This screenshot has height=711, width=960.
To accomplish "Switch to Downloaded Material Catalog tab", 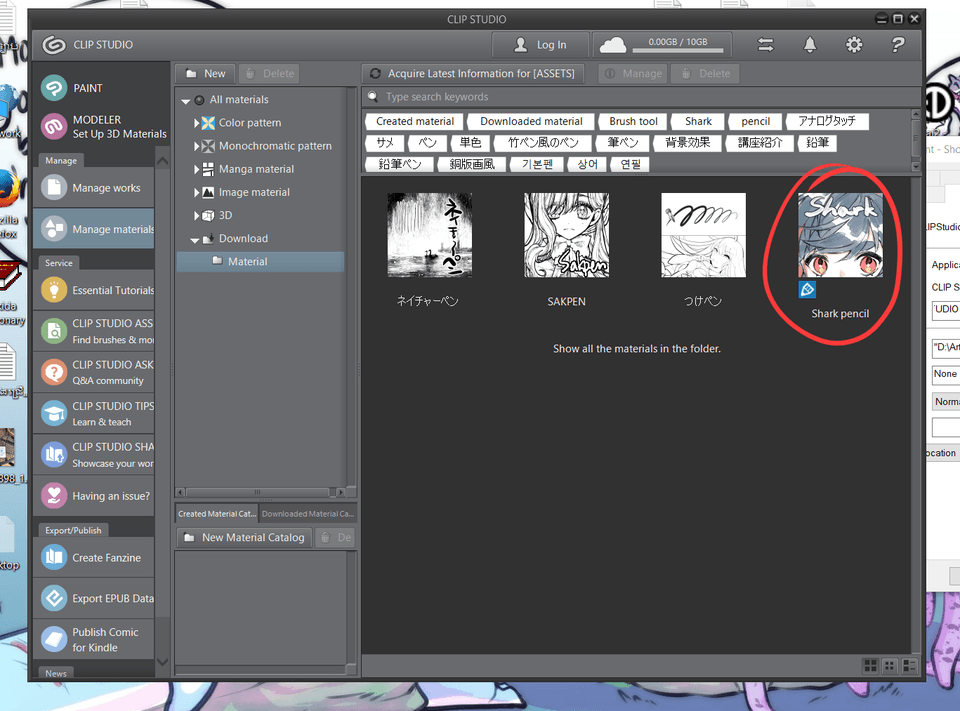I will click(x=307, y=513).
